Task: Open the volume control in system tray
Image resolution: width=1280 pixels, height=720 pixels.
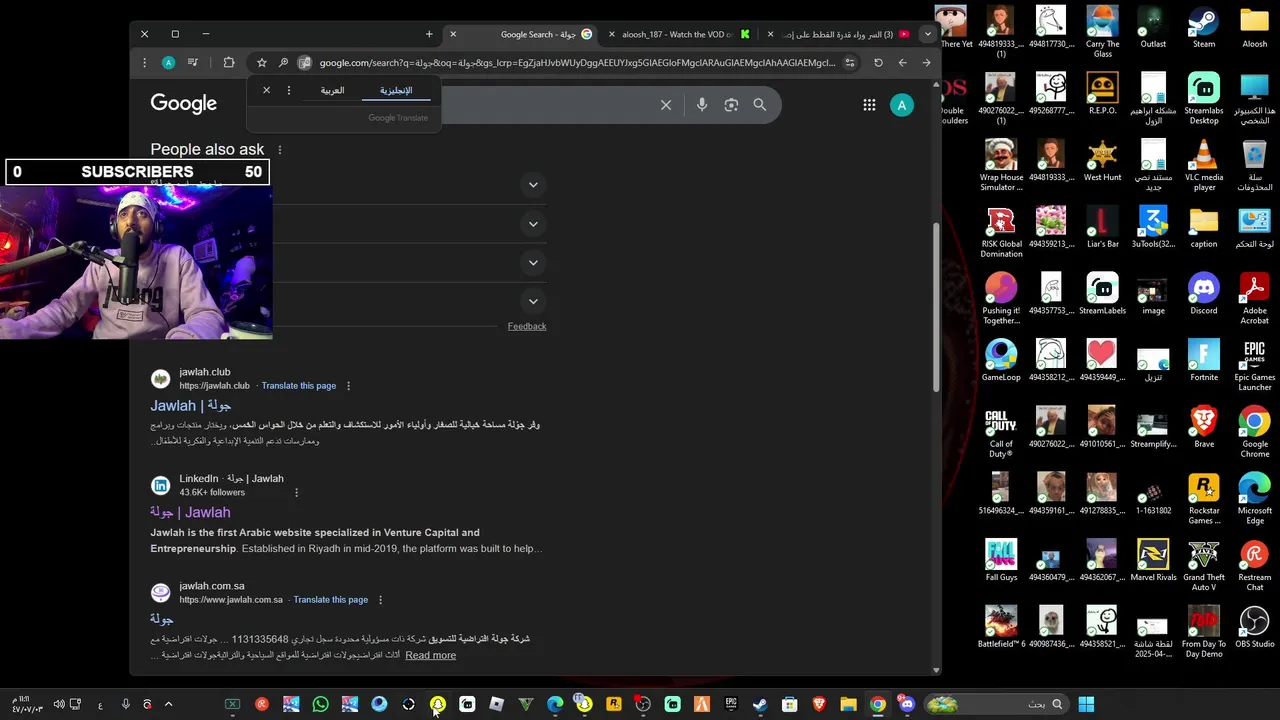Action: point(58,704)
